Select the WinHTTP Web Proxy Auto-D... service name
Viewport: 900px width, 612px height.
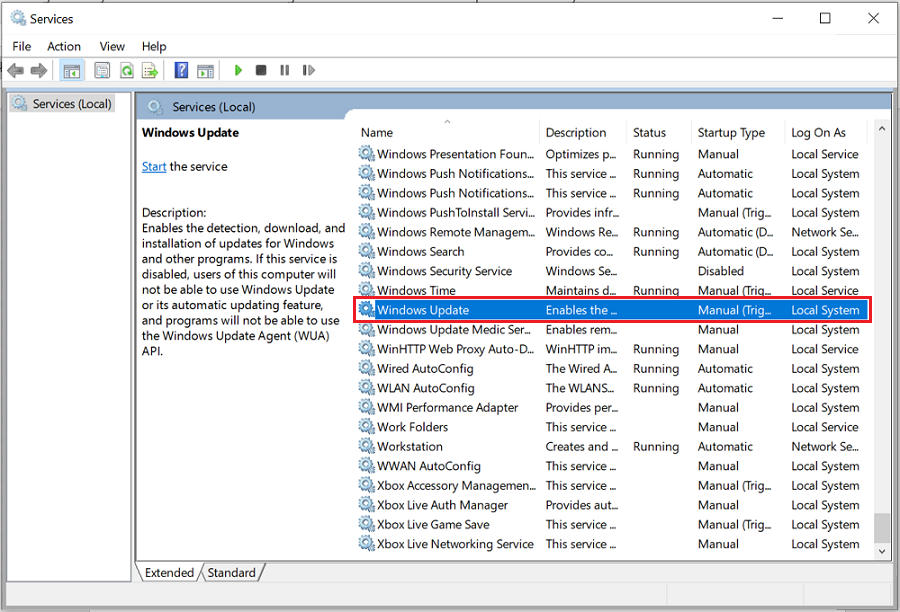(455, 349)
